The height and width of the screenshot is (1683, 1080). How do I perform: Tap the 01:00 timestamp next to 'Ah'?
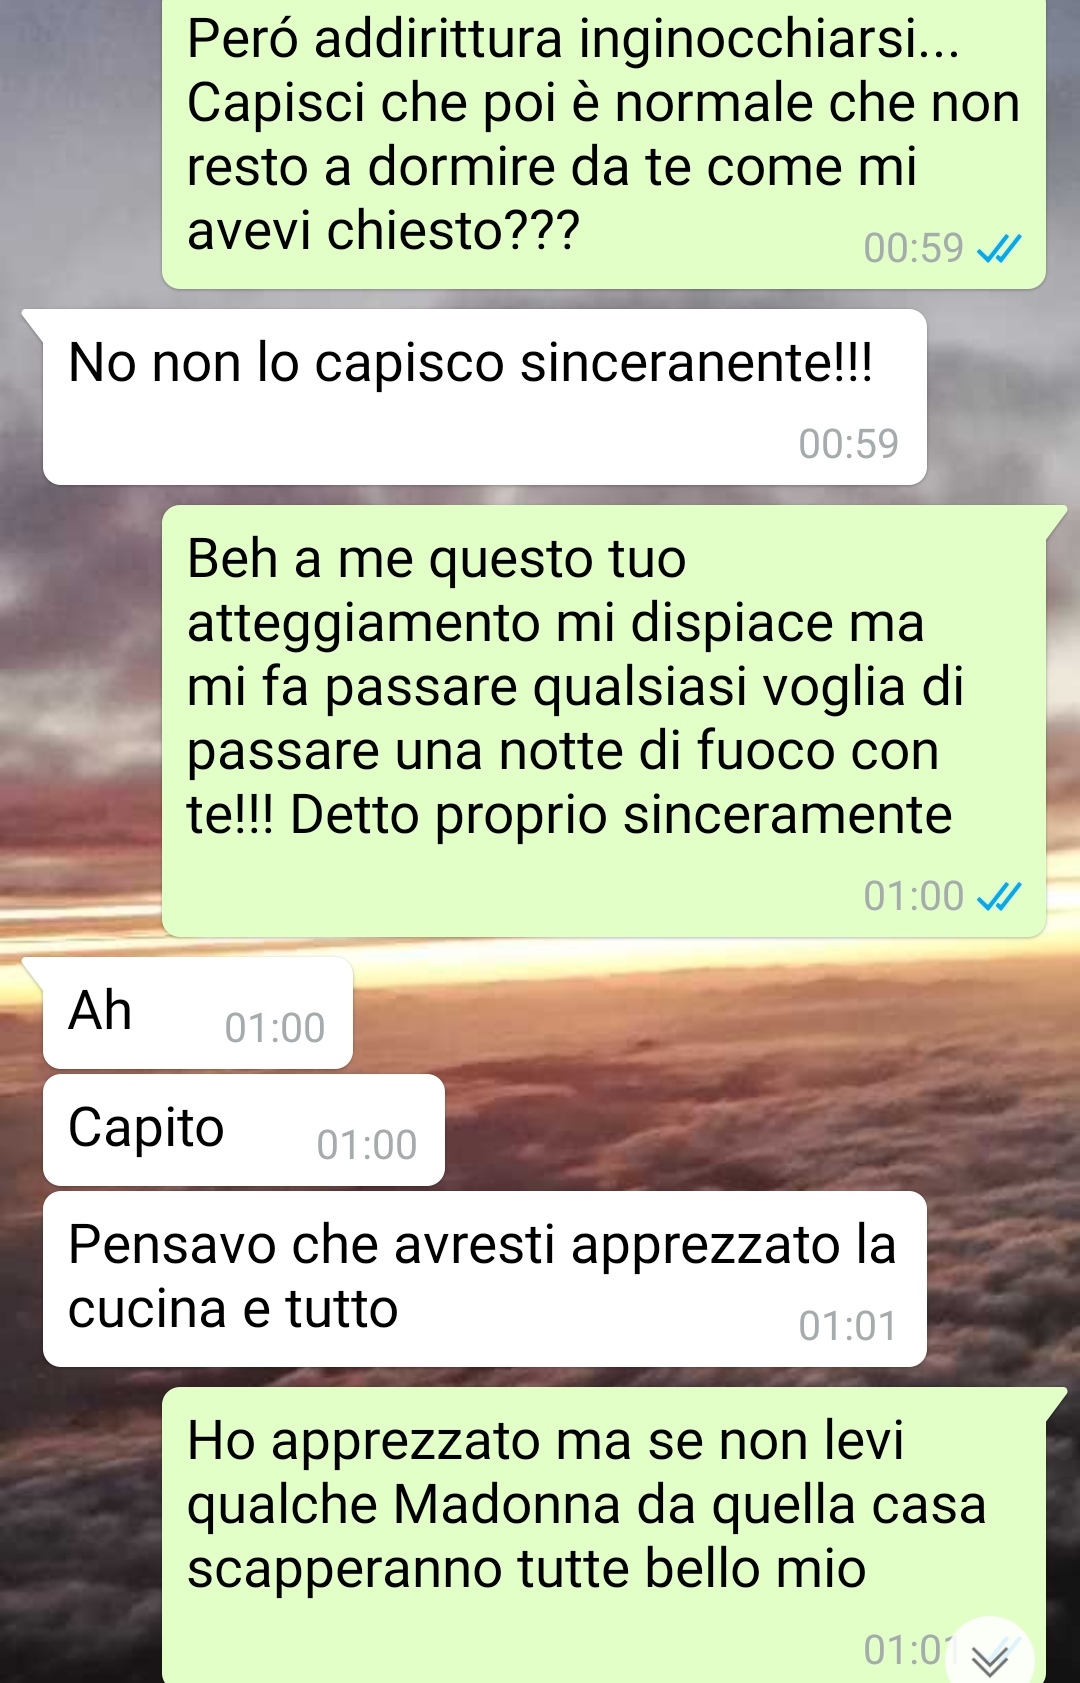tap(275, 1028)
